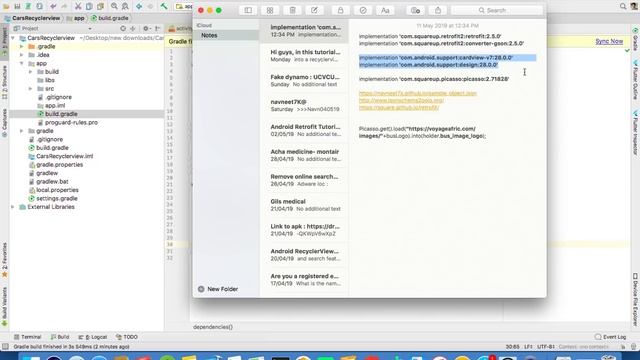Click the Make Project hammer icon
Viewport: 640px width, 360px height.
(164, 6)
